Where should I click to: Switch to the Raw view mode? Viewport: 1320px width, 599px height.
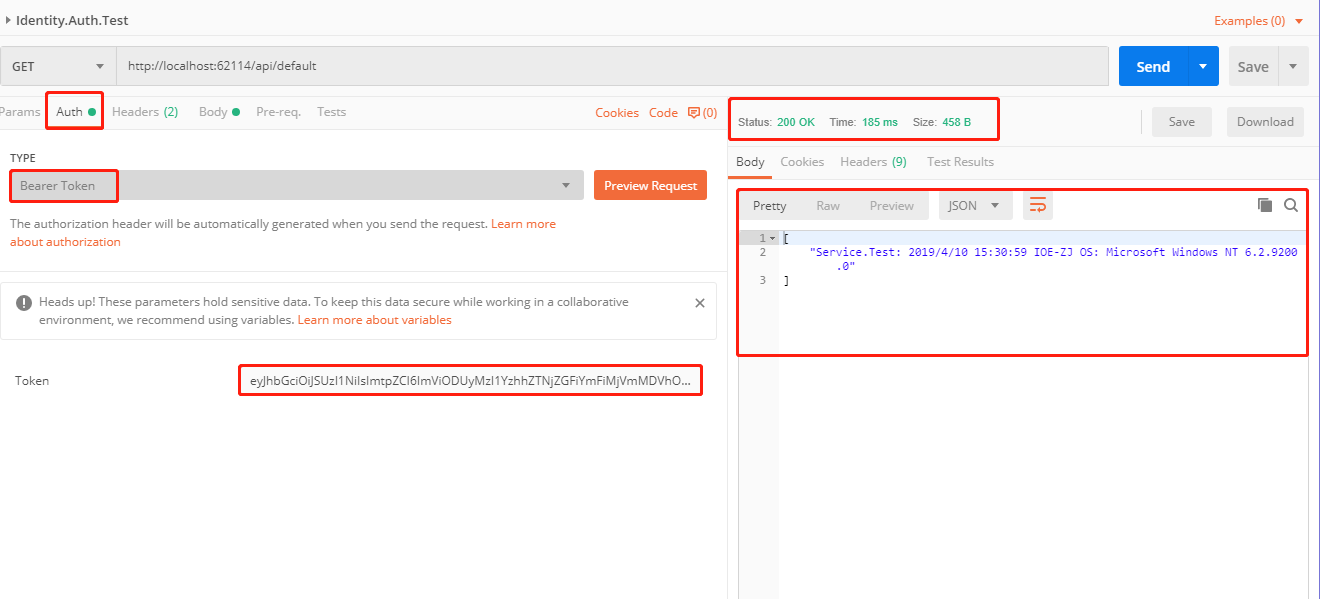[828, 206]
